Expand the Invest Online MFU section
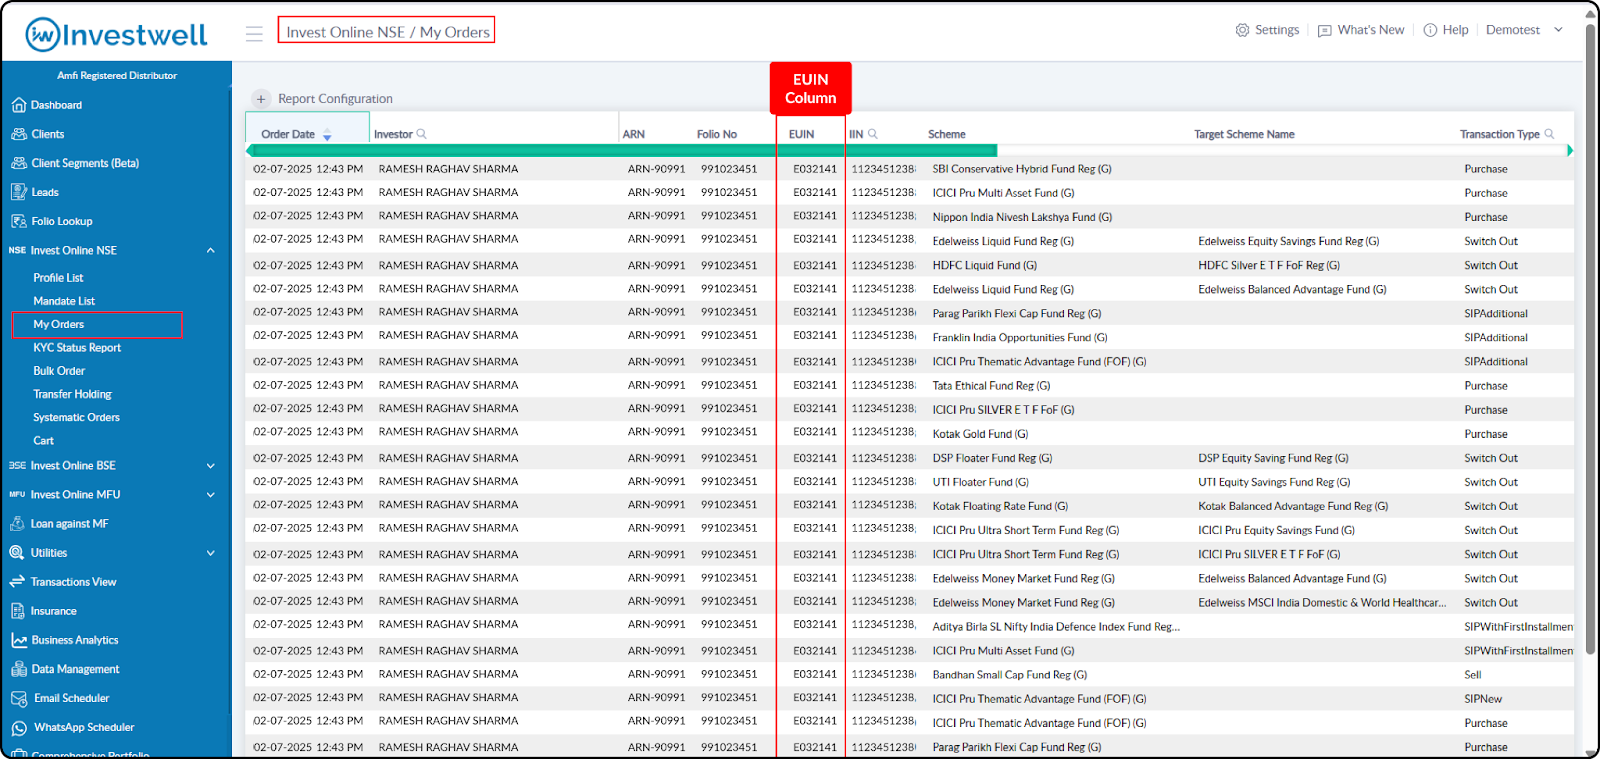1600x759 pixels. [210, 495]
